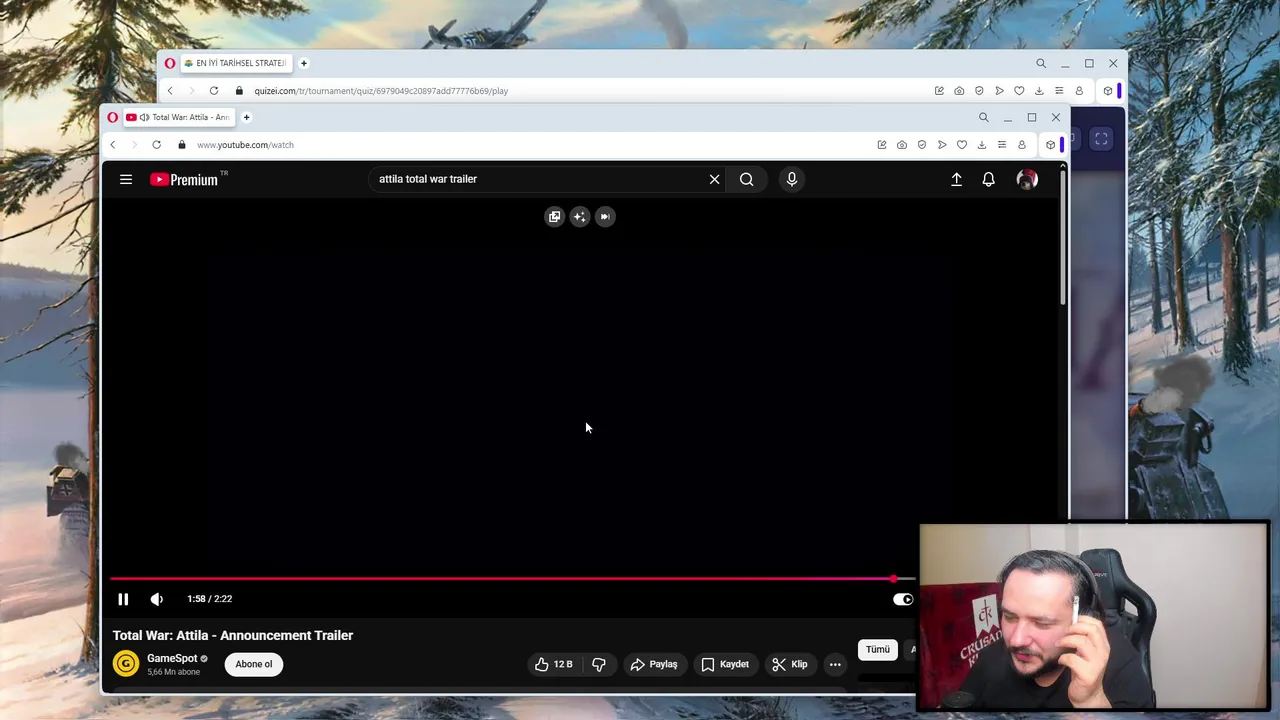Click the picture-in-picture icon above video

click(x=555, y=216)
